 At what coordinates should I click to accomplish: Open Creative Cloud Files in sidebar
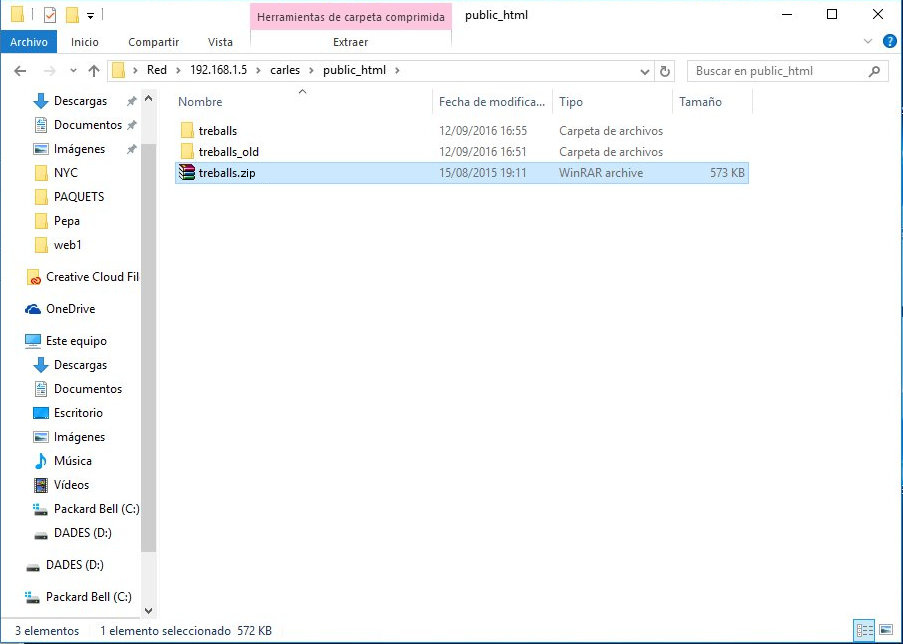tap(82, 277)
